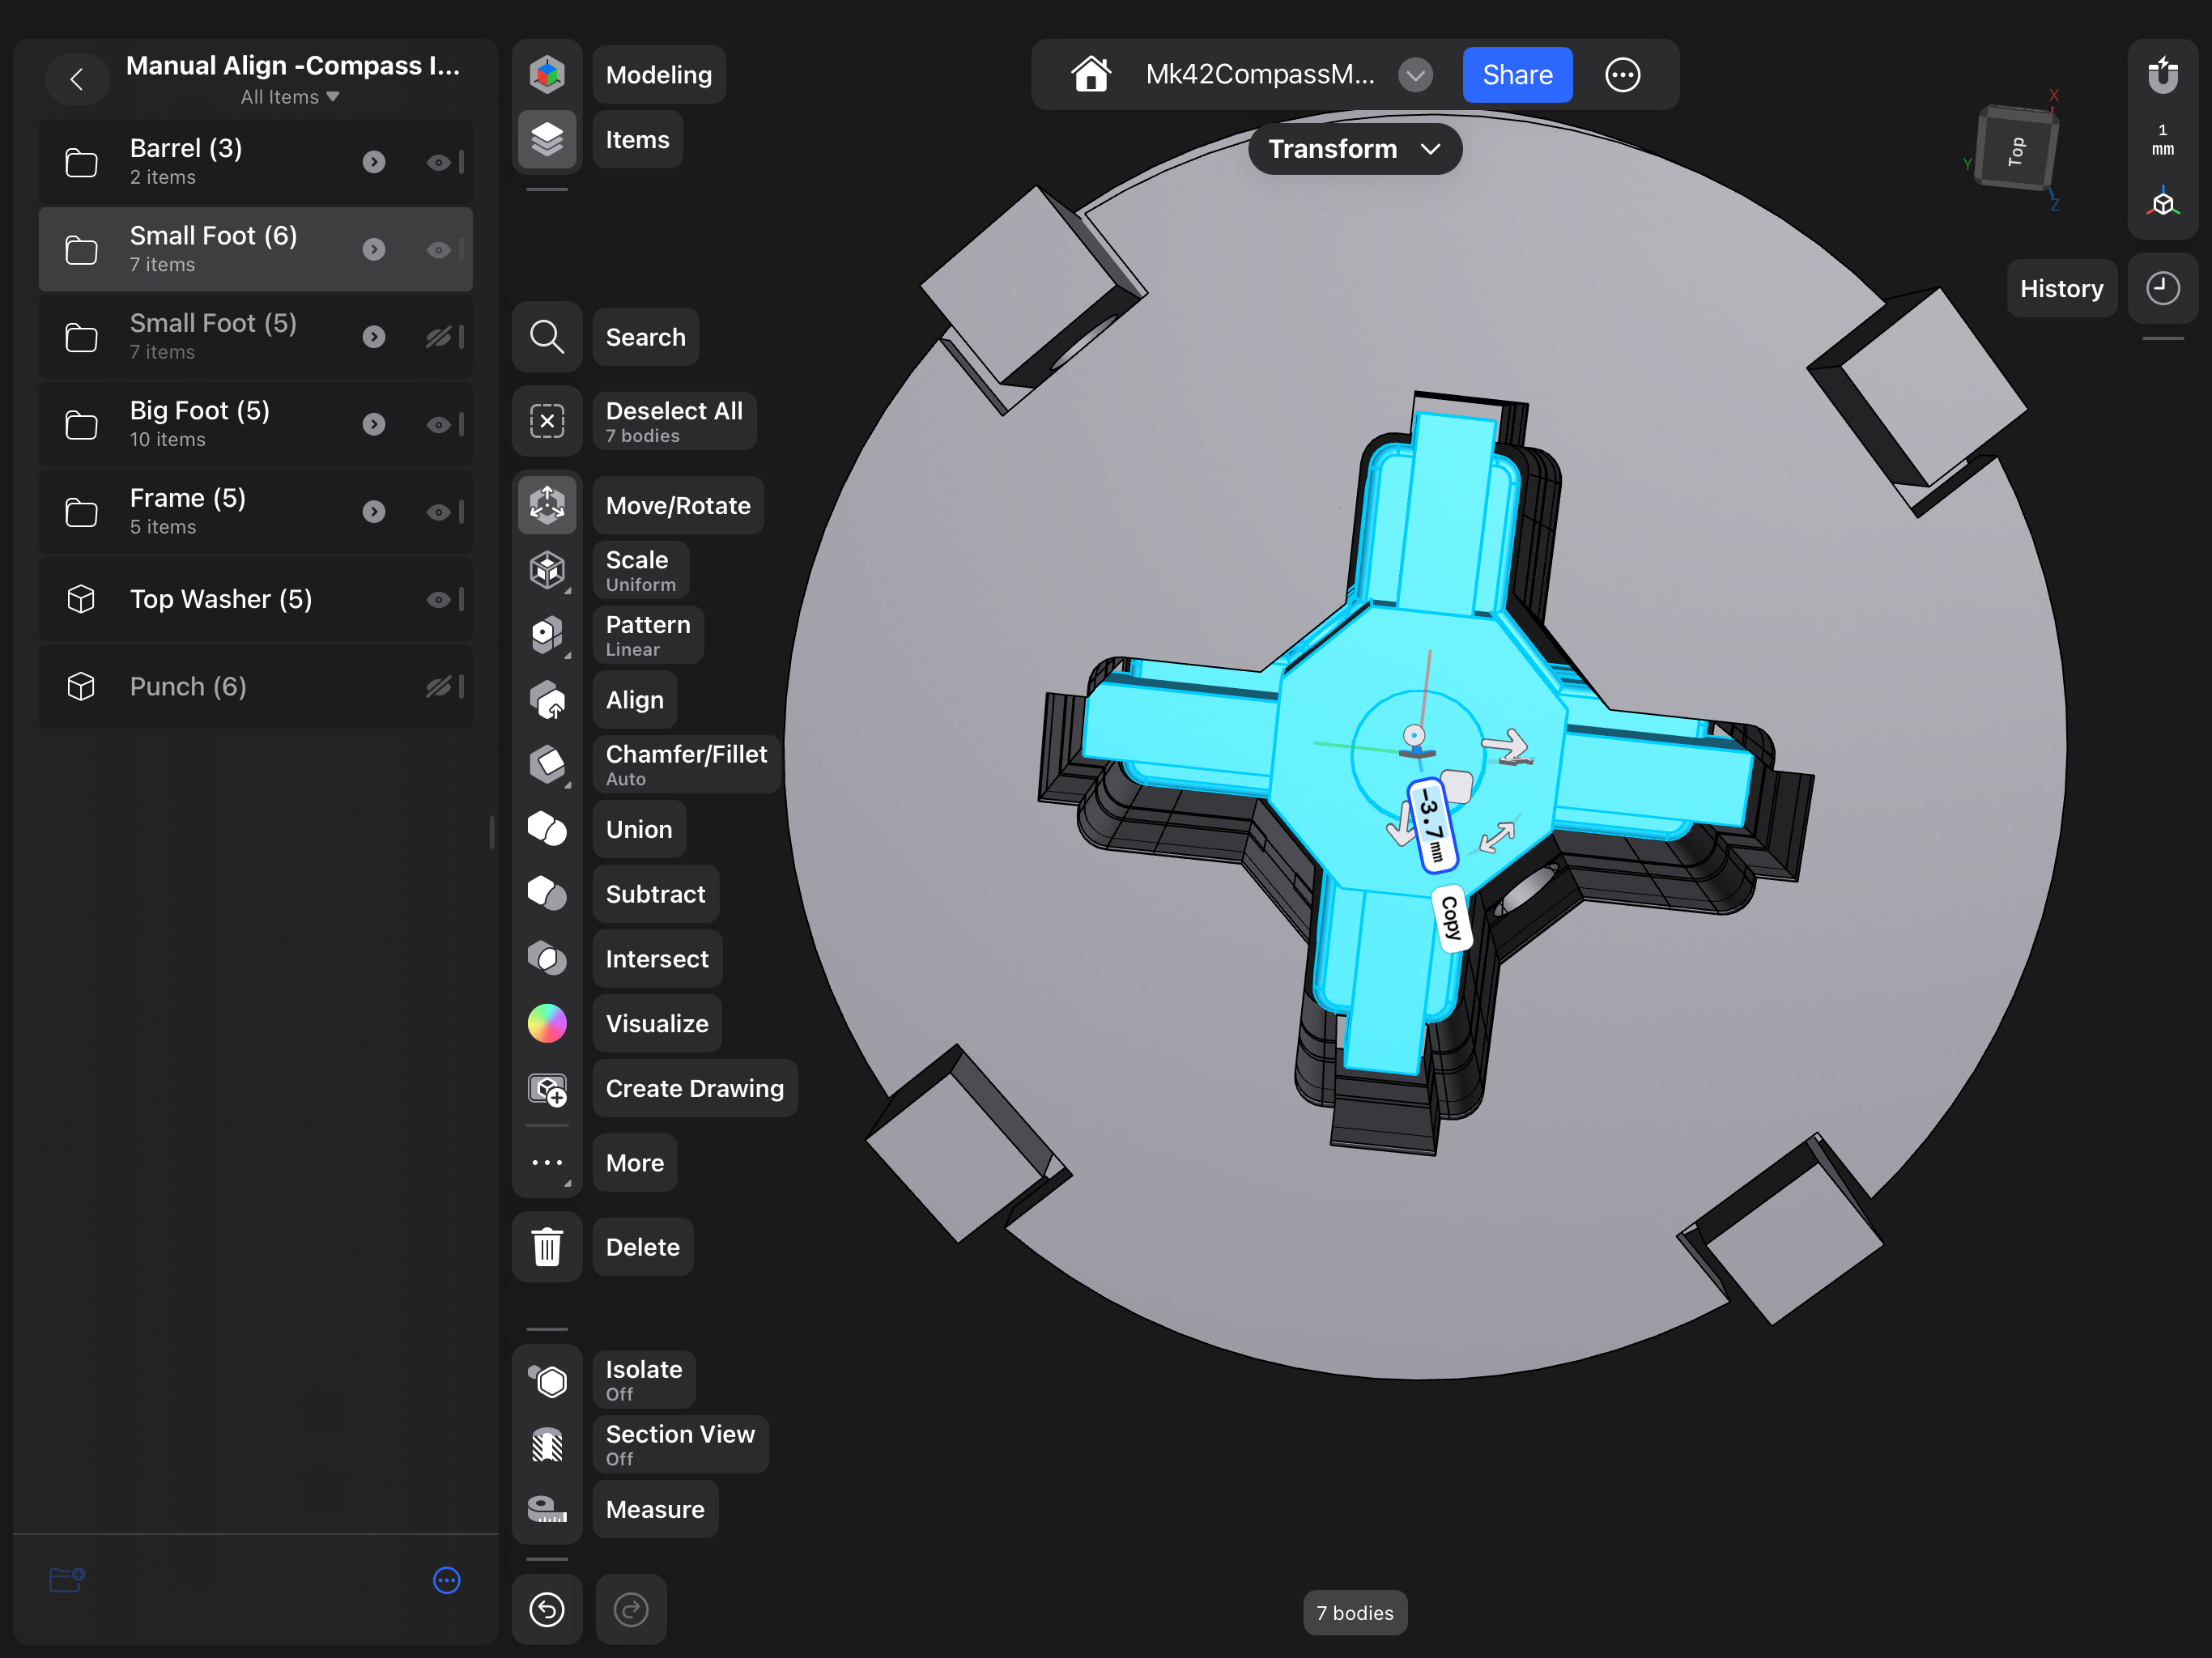Screen dimensions: 2212x1658
Task: Open the Items layers icon
Action: (x=547, y=139)
